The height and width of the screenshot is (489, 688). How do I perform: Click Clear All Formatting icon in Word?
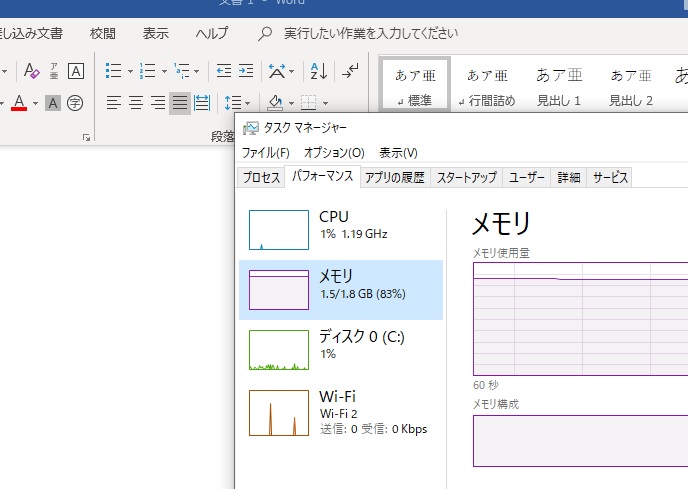pyautogui.click(x=32, y=71)
